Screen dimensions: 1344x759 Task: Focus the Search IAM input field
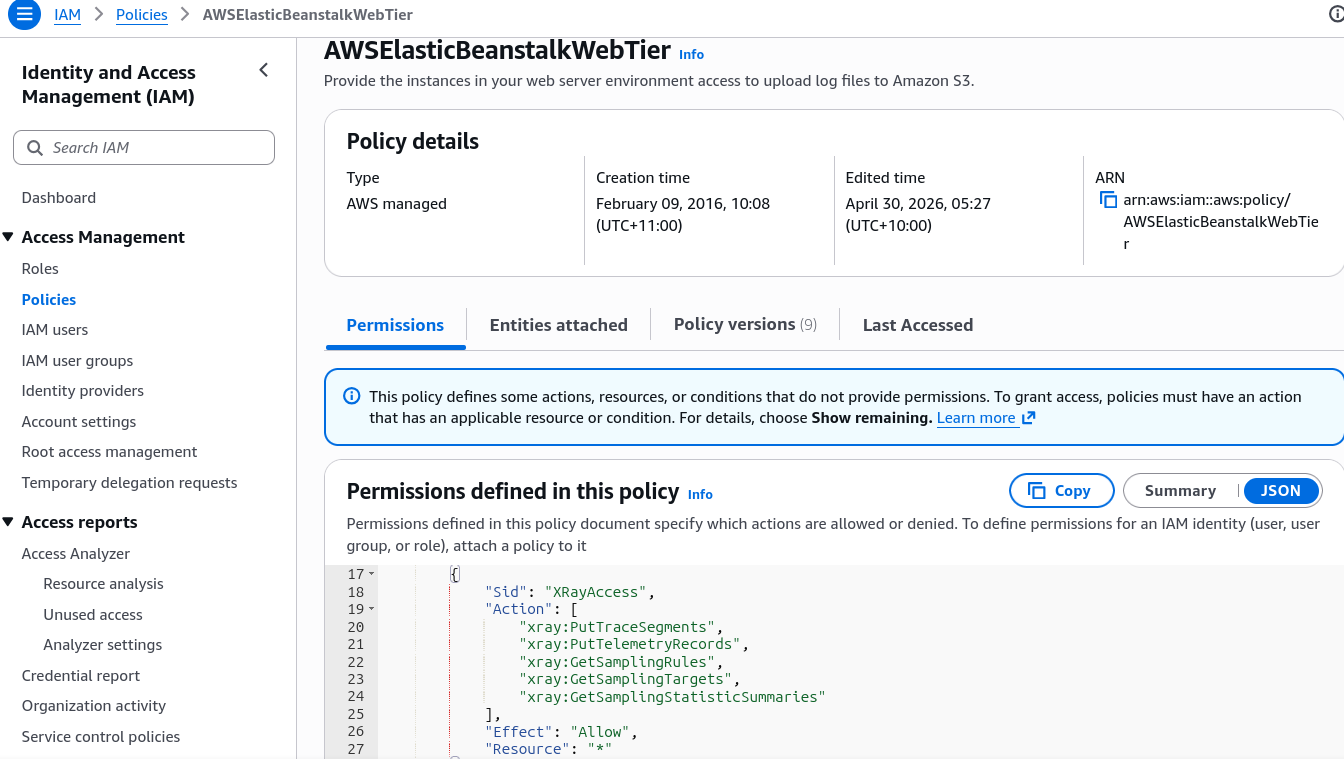(x=144, y=148)
